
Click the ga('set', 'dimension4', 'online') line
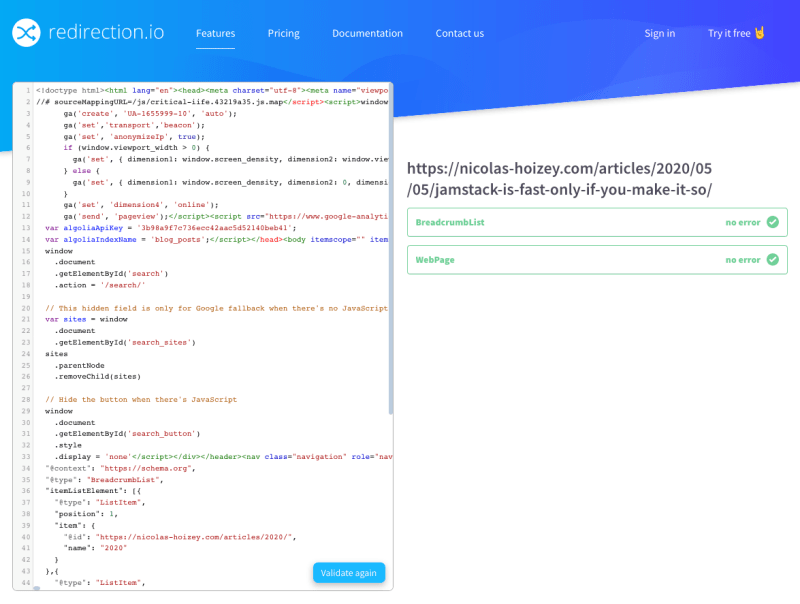coord(141,205)
